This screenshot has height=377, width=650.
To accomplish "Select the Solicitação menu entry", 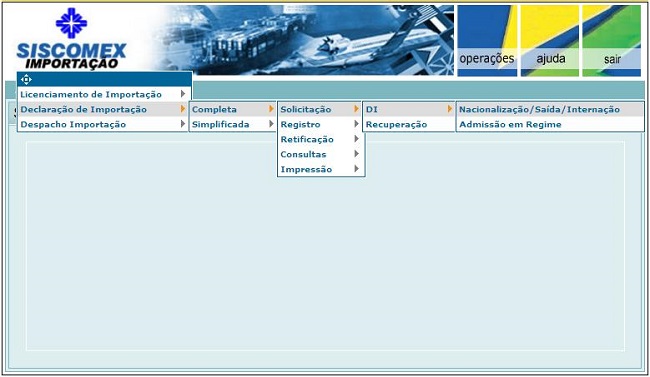I will (321, 109).
